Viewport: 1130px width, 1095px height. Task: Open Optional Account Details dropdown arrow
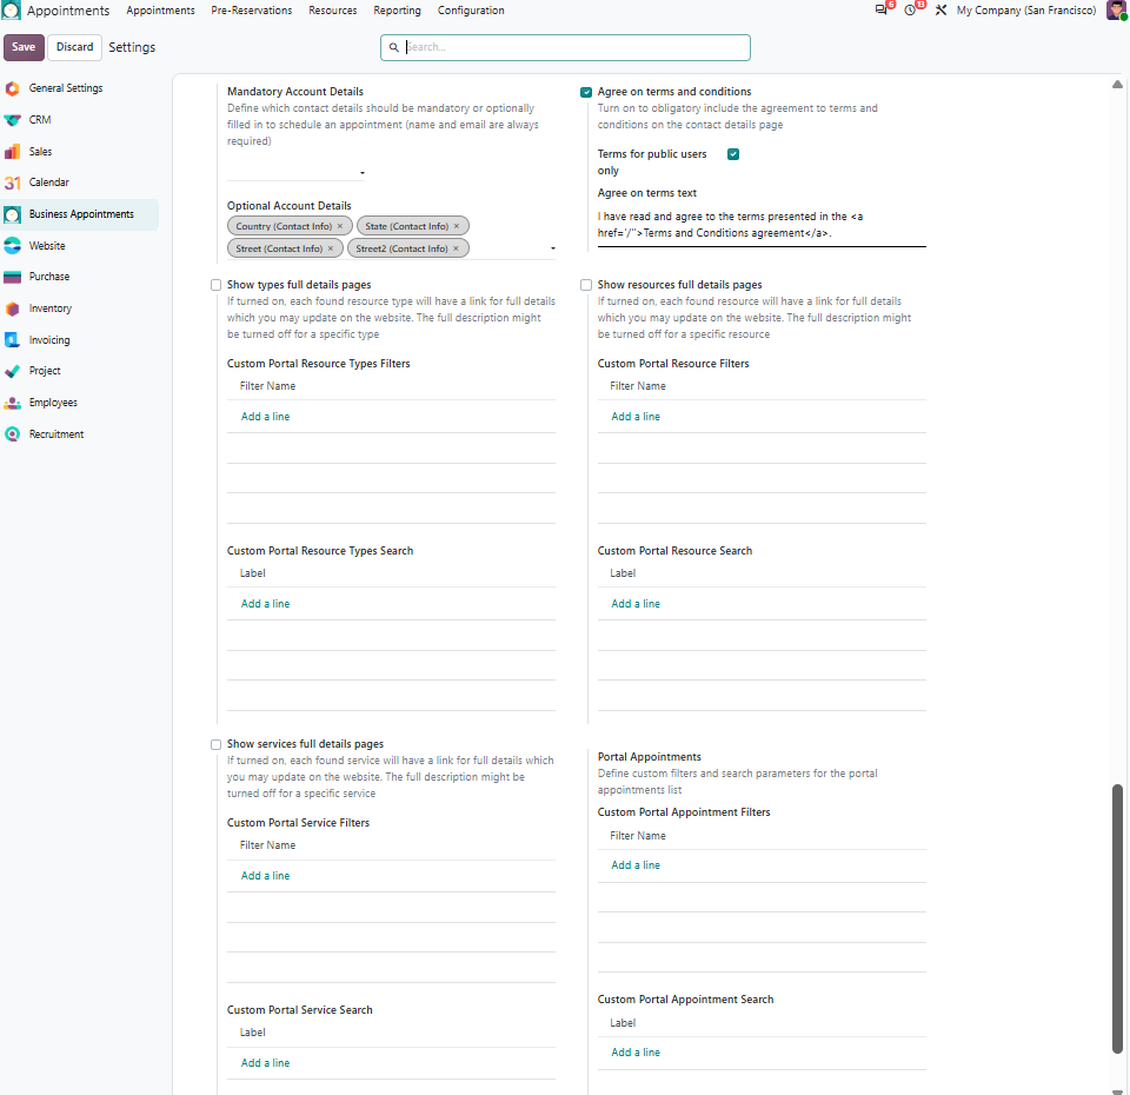pyautogui.click(x=553, y=249)
